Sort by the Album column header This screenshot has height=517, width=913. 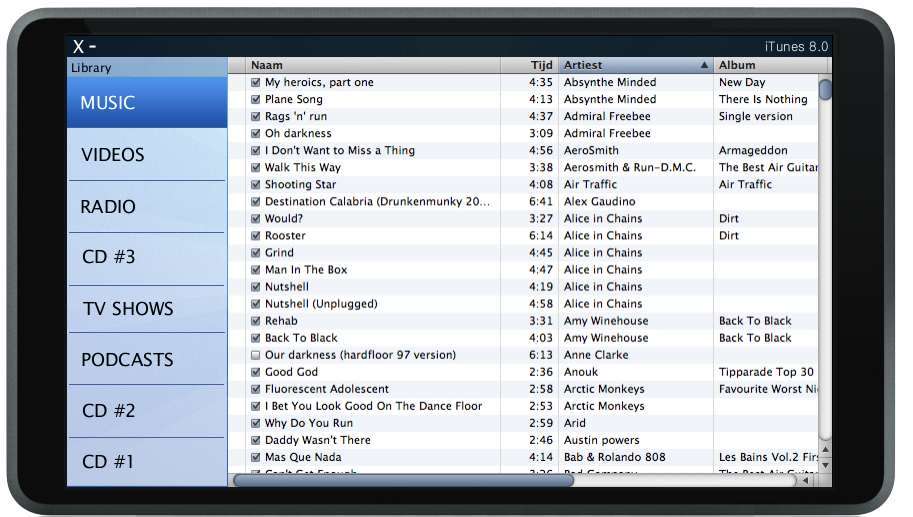772,65
